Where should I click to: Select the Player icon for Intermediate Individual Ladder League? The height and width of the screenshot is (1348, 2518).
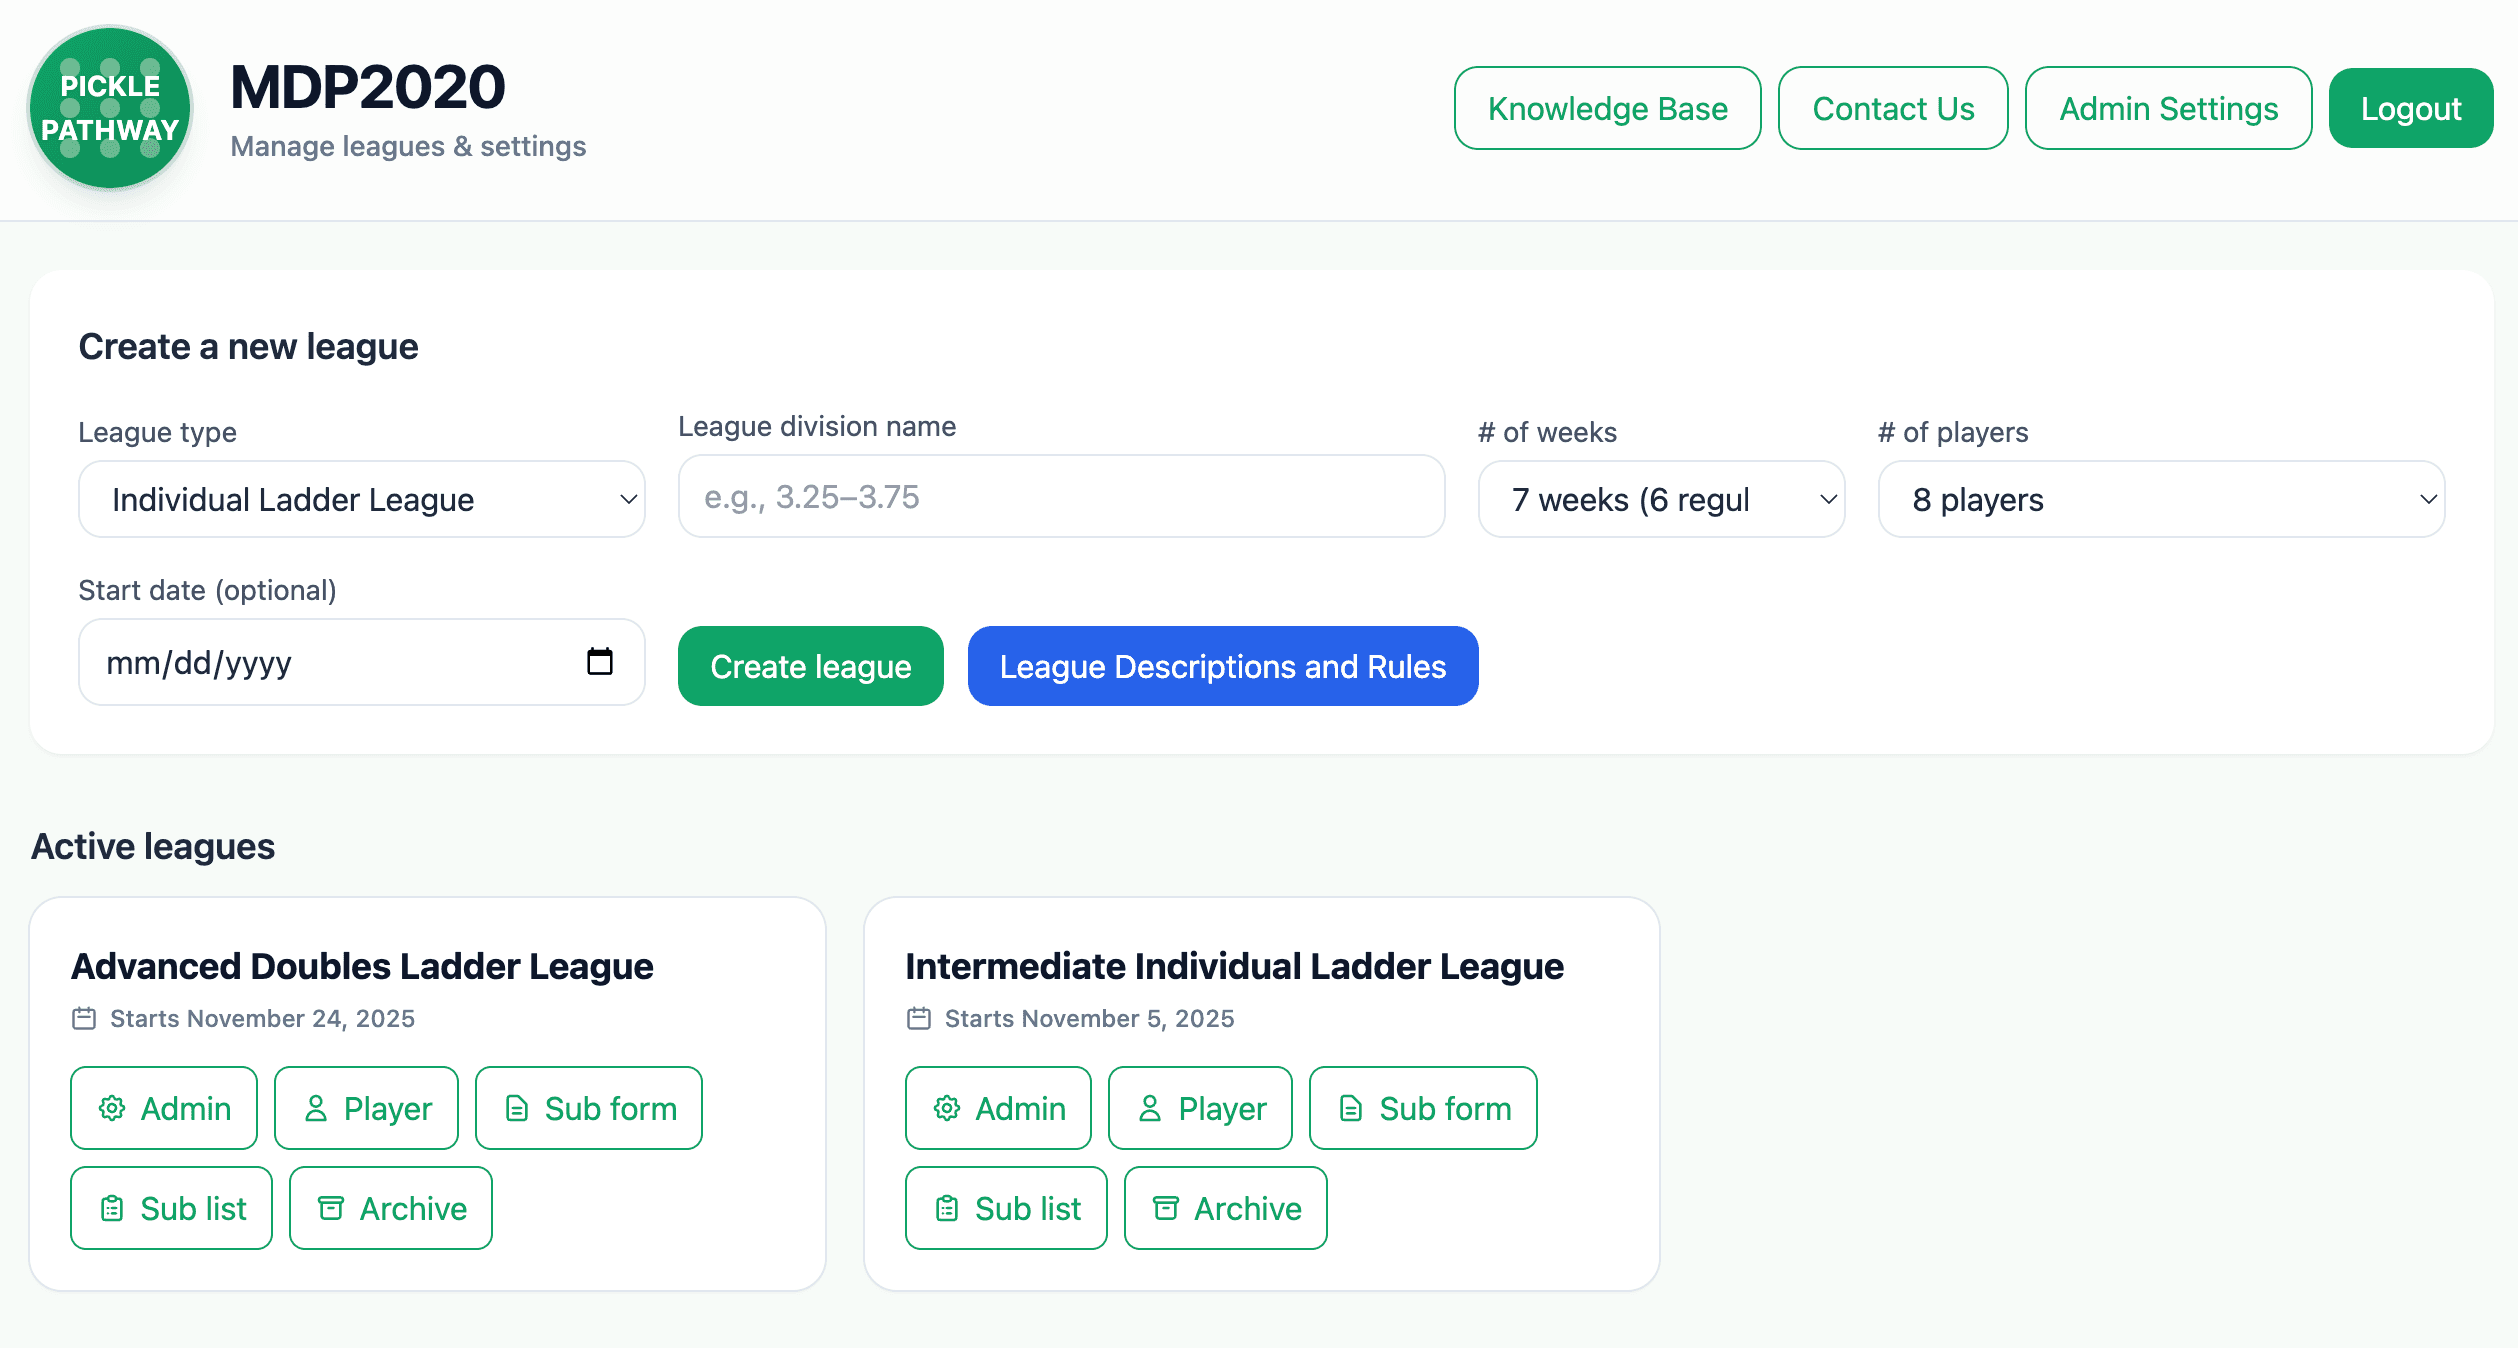[x=1200, y=1108]
